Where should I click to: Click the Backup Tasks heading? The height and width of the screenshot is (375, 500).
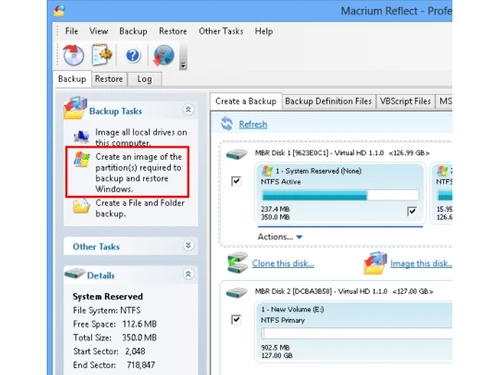pyautogui.click(x=116, y=111)
